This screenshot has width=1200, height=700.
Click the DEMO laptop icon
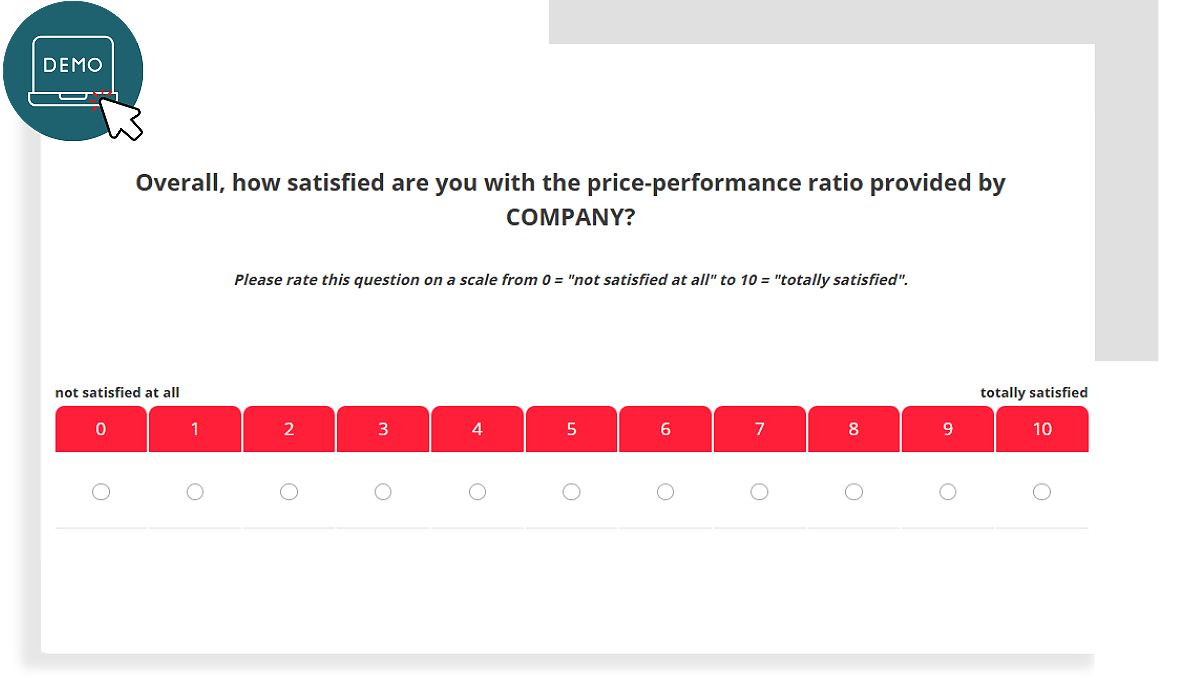click(73, 70)
